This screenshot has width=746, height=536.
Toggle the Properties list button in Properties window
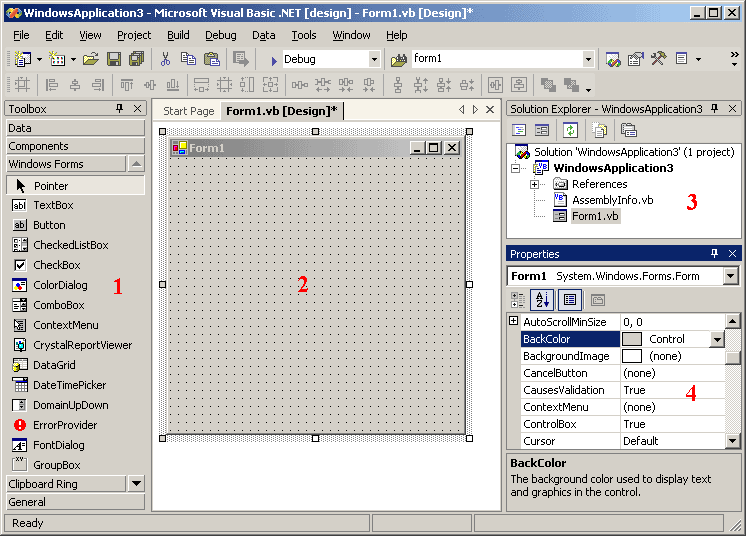tap(569, 300)
